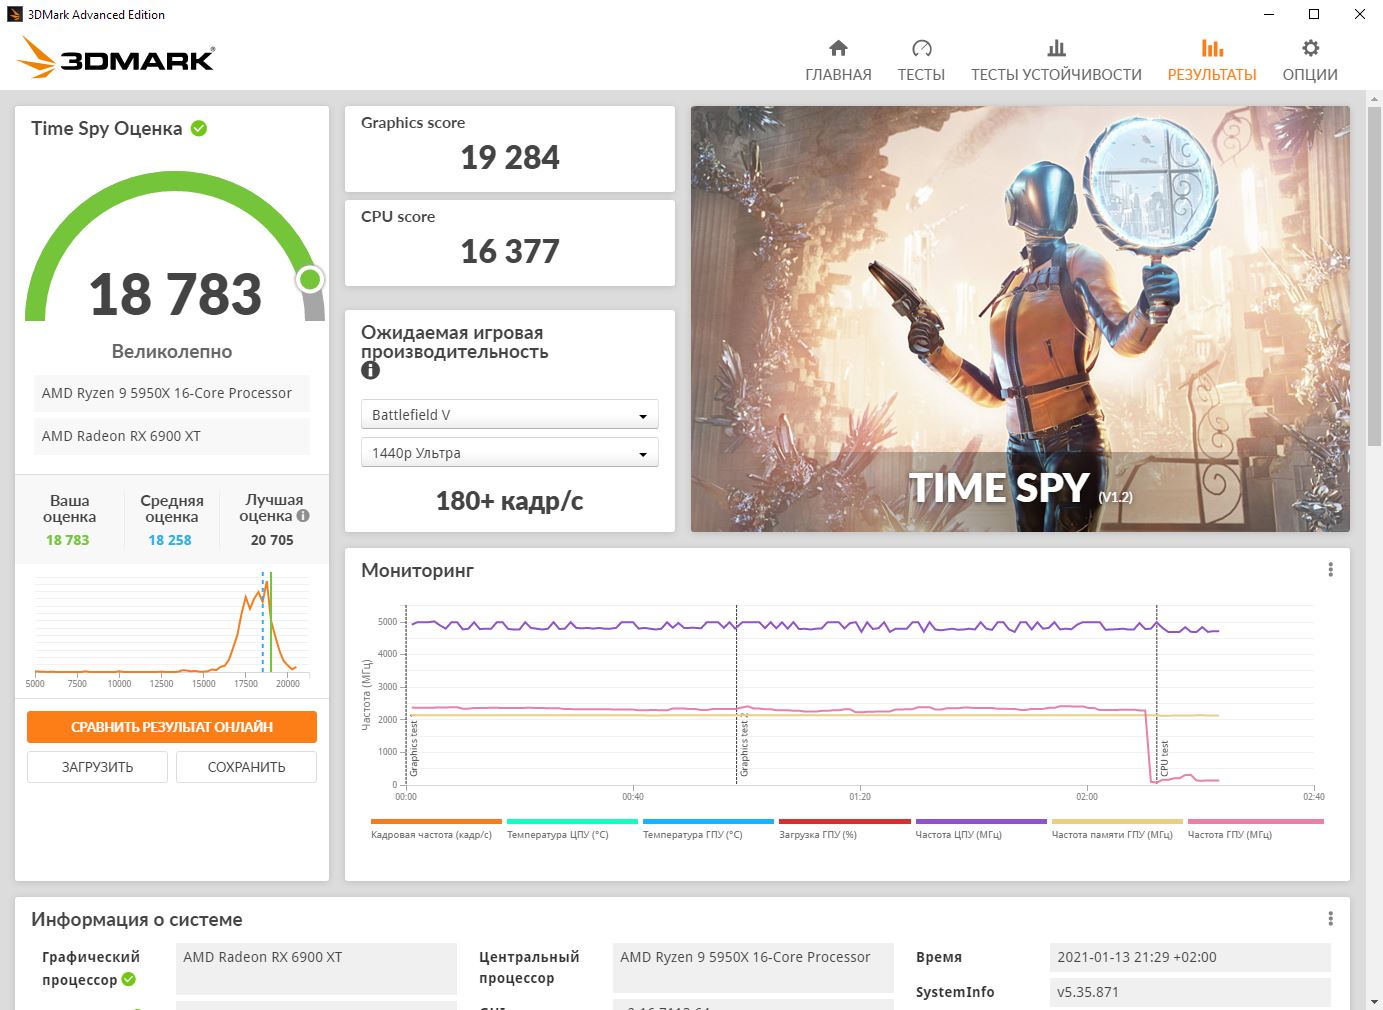Click the scrollbar down arrow

tap(1374, 1000)
